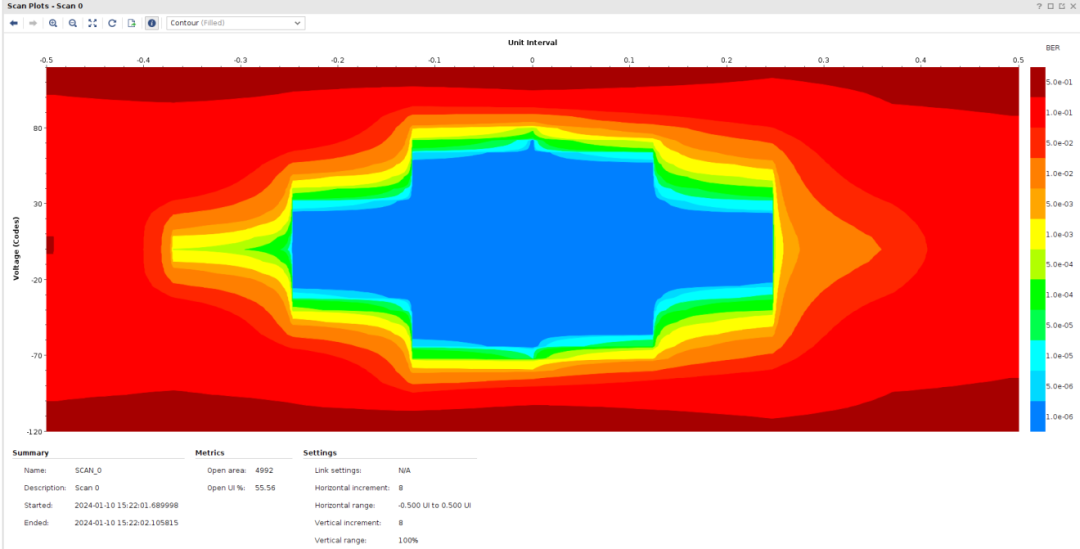Click the Open area value 4992

pyautogui.click(x=264, y=470)
